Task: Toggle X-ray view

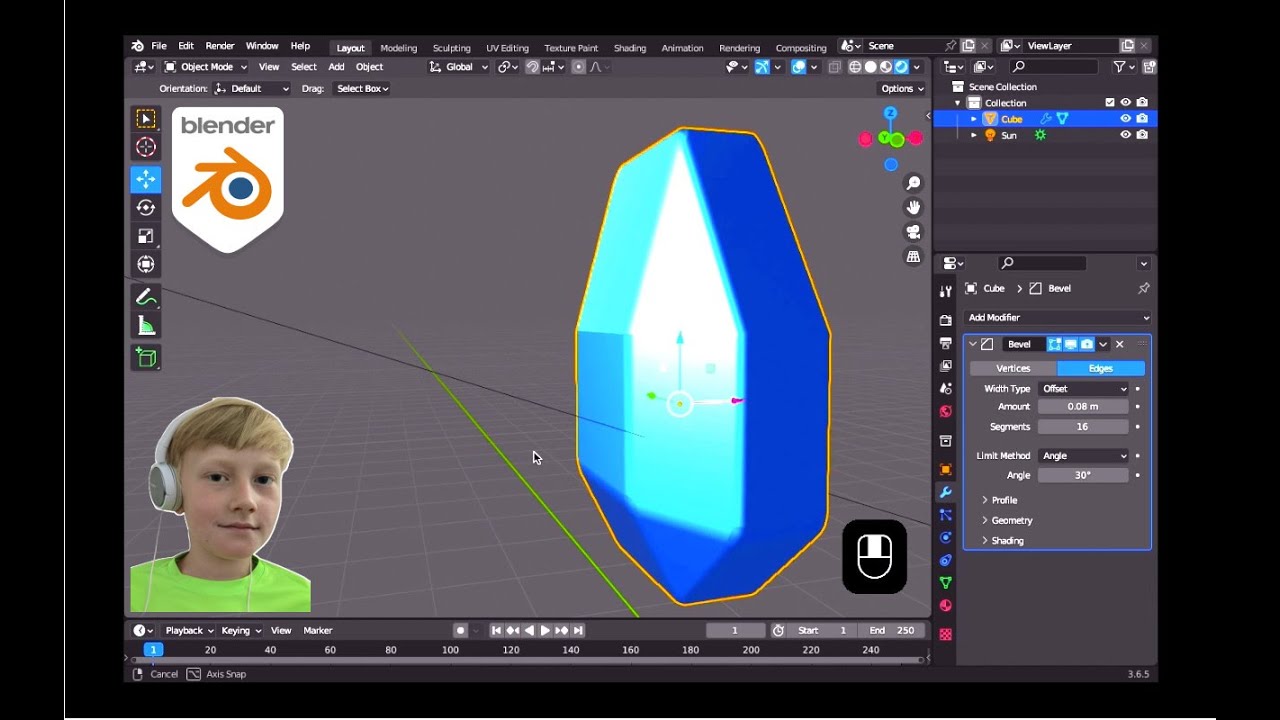Action: click(x=834, y=67)
